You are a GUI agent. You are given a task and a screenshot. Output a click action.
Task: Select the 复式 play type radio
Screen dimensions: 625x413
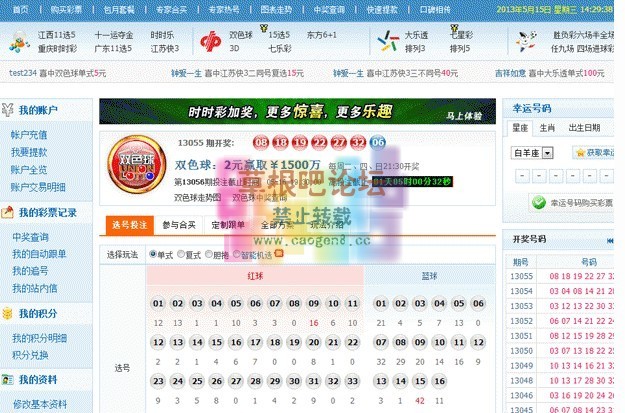[x=181, y=254]
